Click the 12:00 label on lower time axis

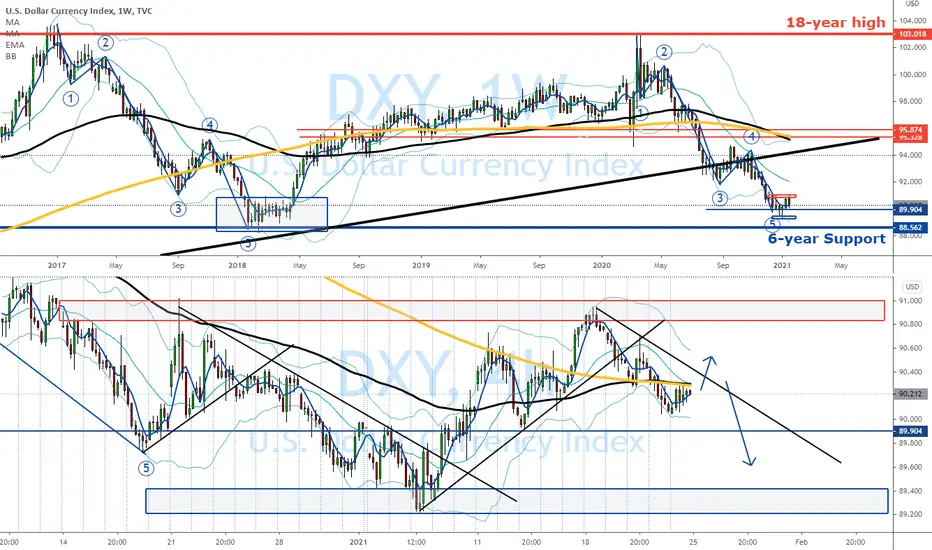tap(416, 542)
